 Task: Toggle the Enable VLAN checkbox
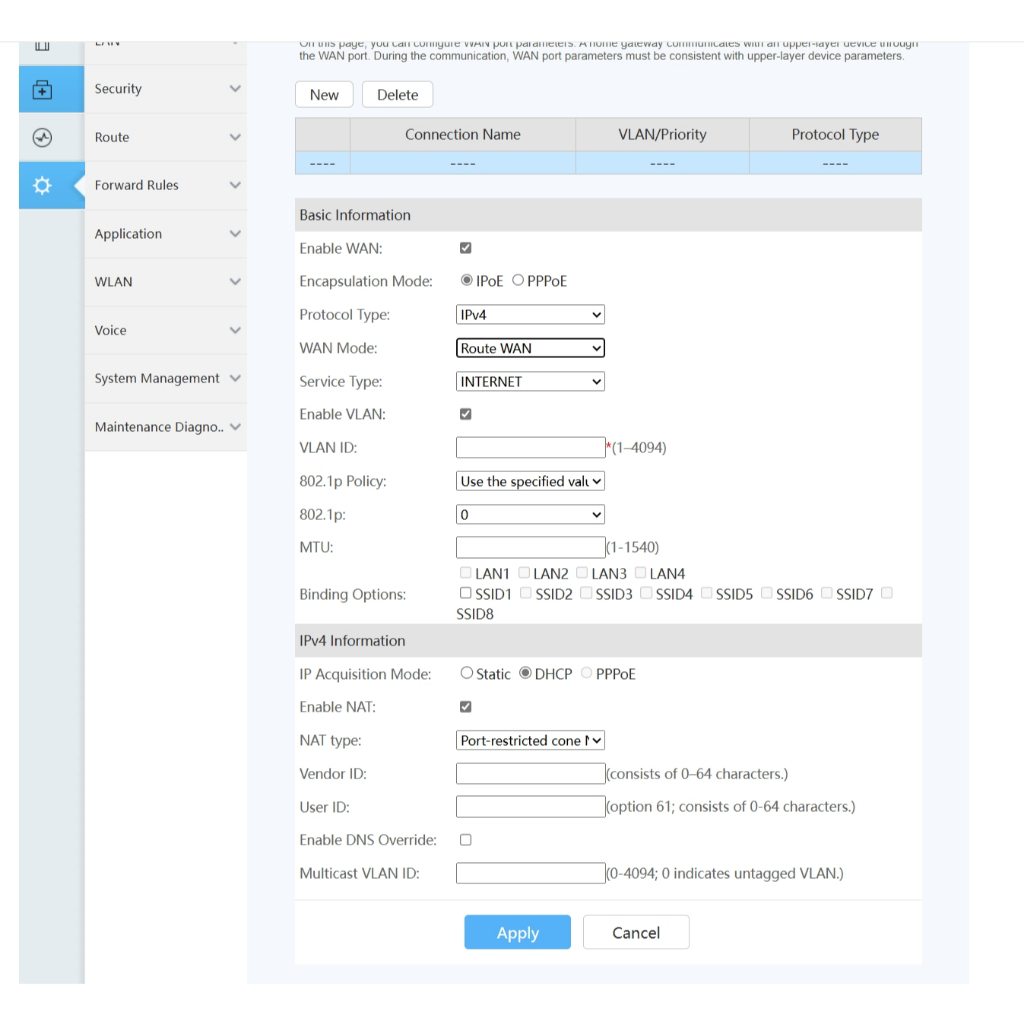click(x=465, y=414)
